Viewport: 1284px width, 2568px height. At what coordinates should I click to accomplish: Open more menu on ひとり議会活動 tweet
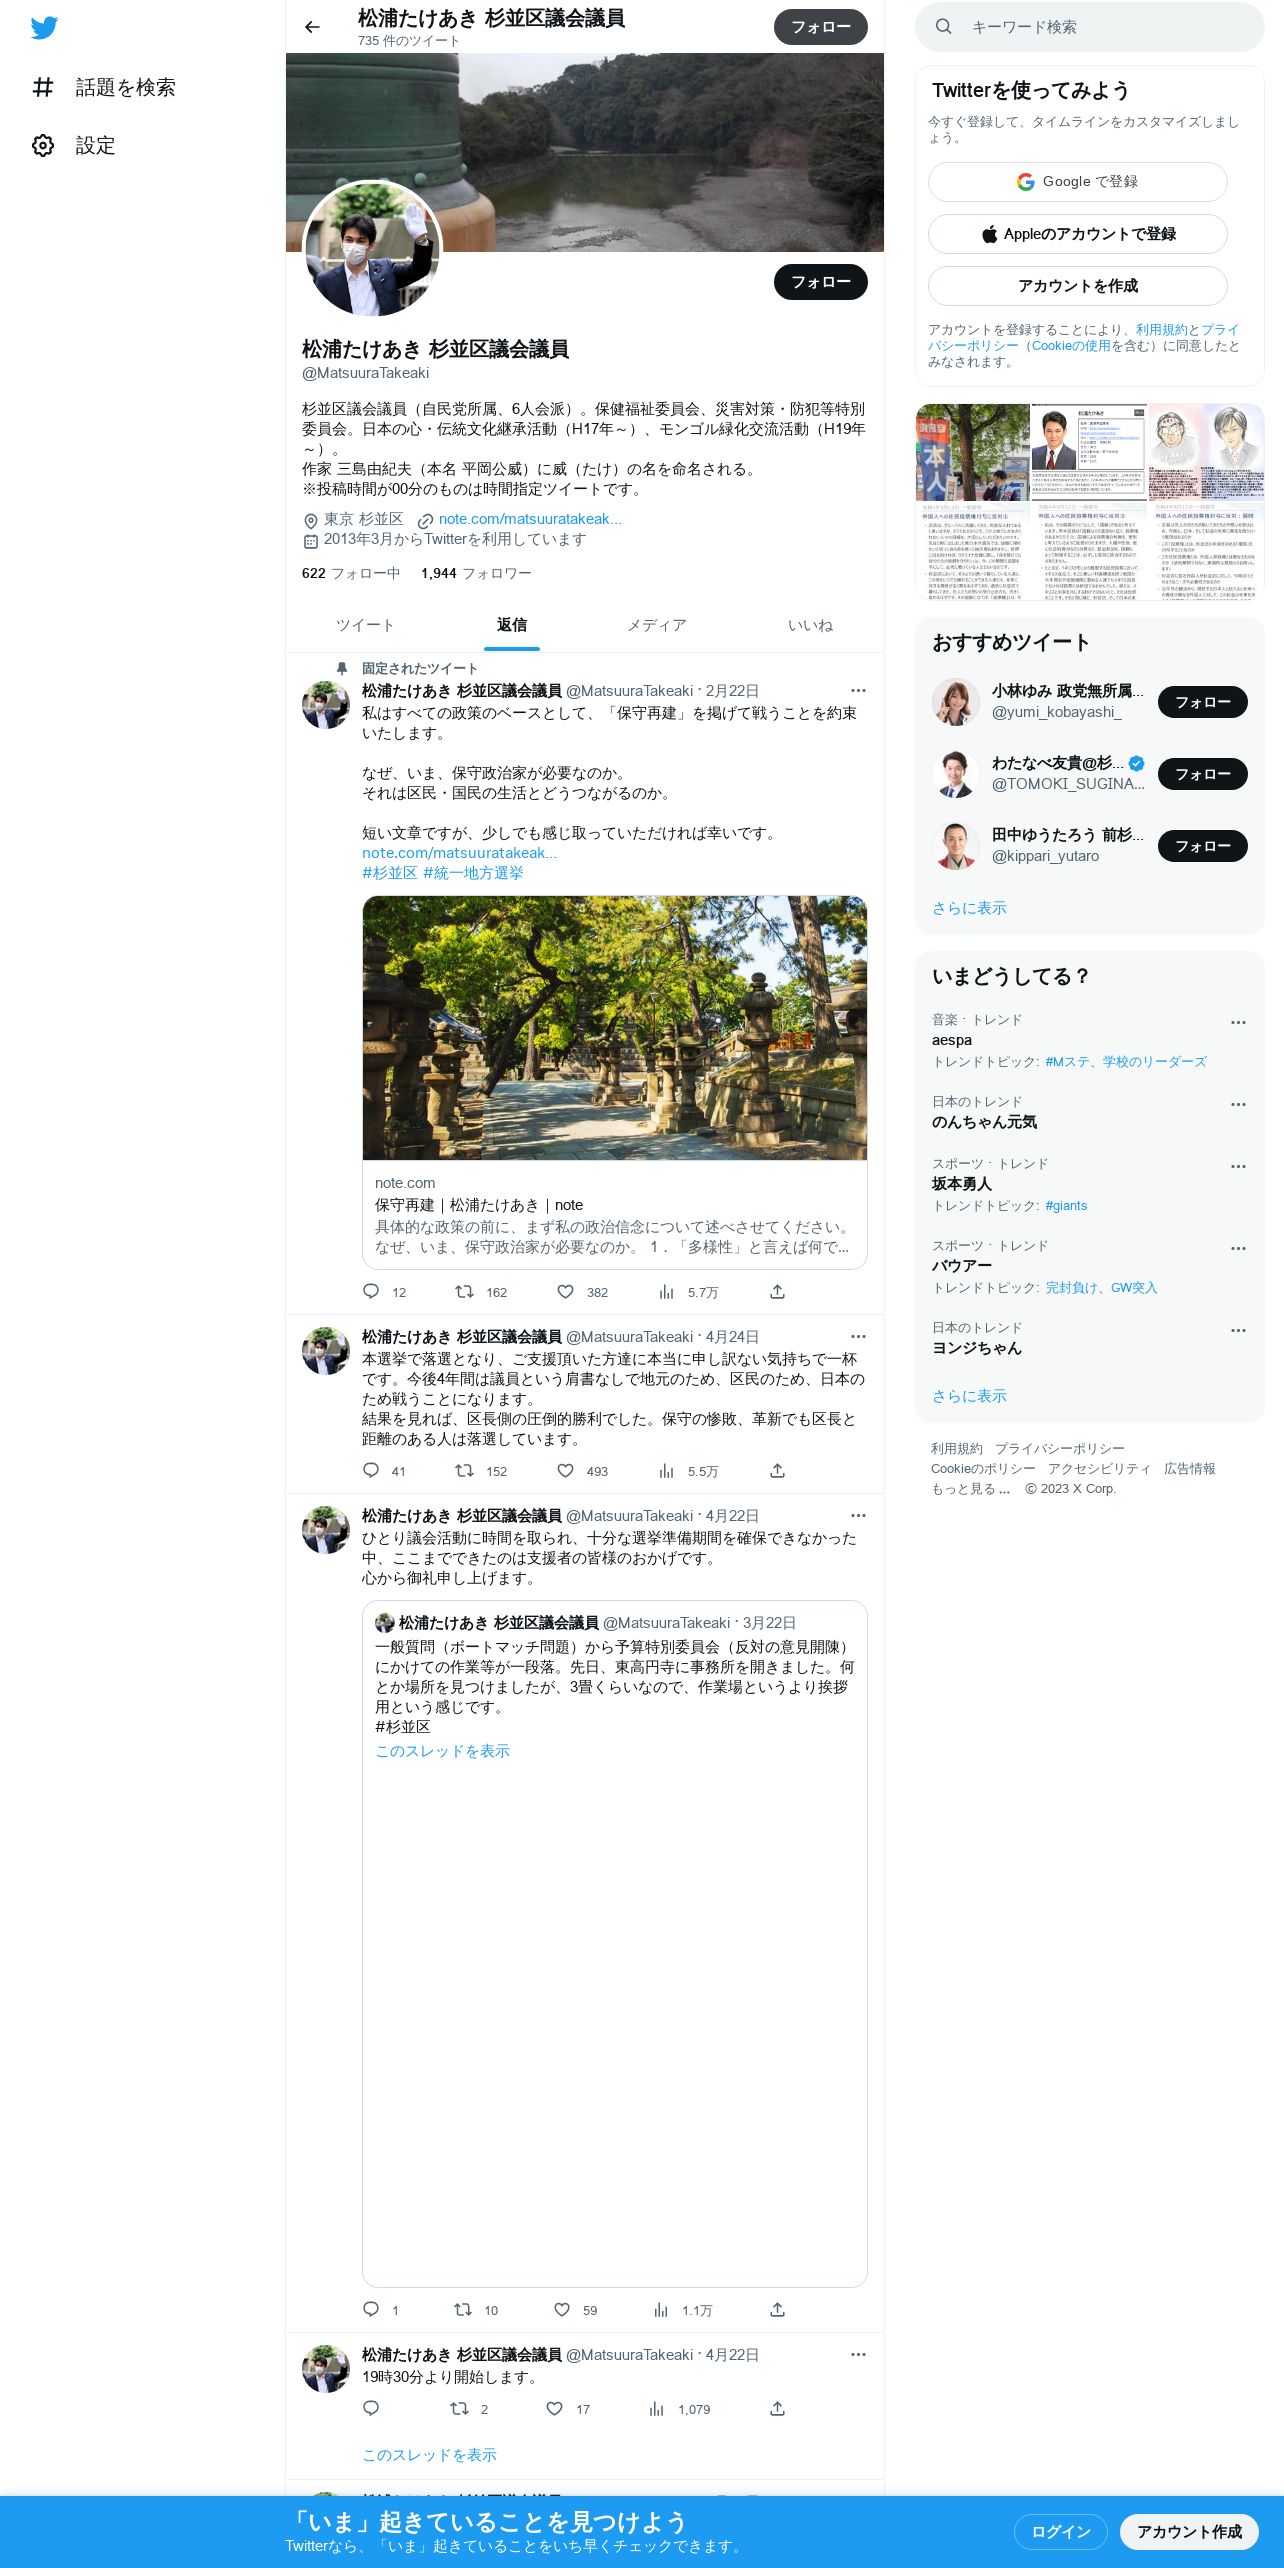coord(858,1515)
